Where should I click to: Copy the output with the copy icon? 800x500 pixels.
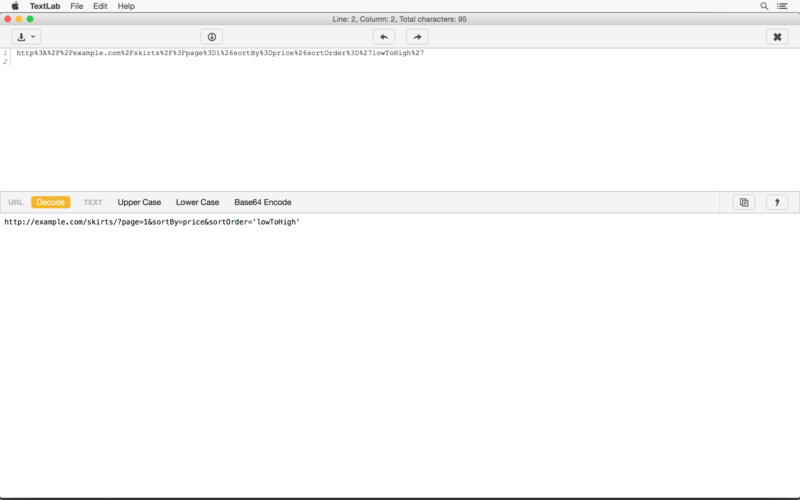point(743,202)
